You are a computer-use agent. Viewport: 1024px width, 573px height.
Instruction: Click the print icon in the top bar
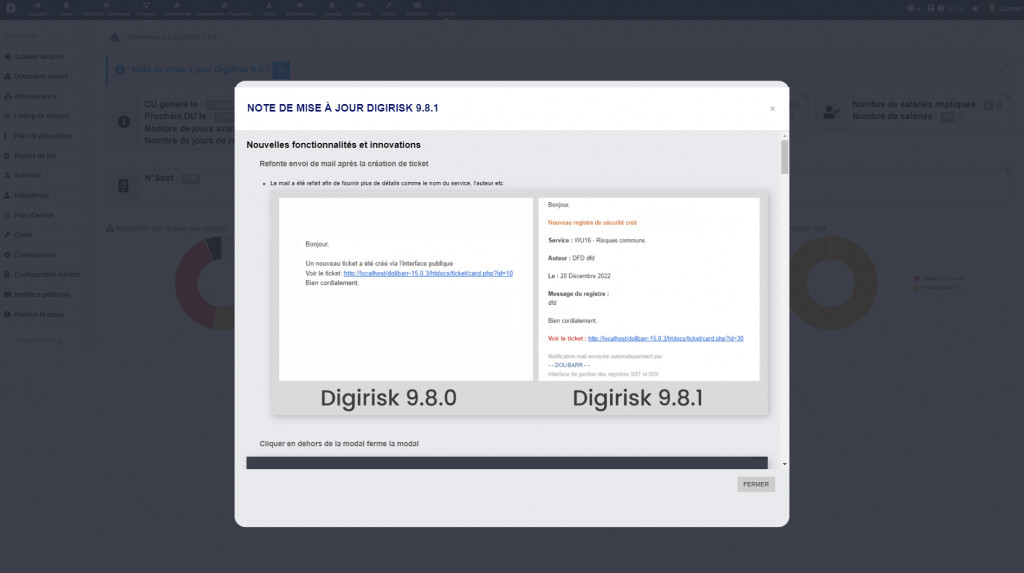click(x=931, y=8)
